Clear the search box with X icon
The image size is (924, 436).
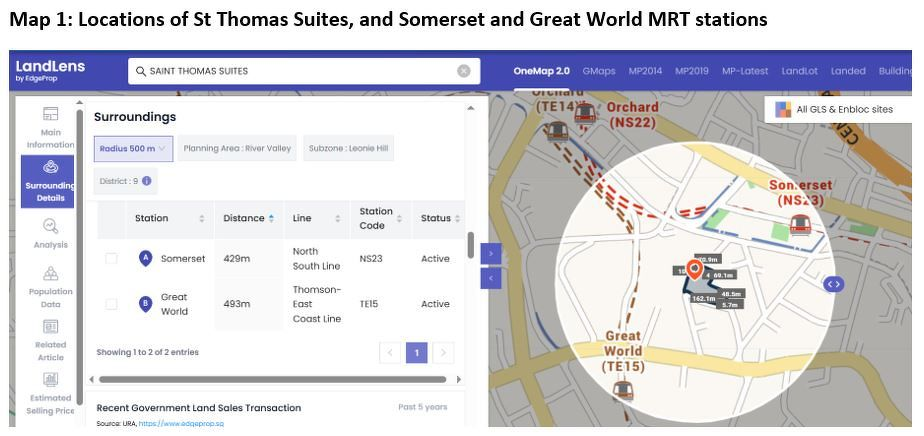coord(464,71)
